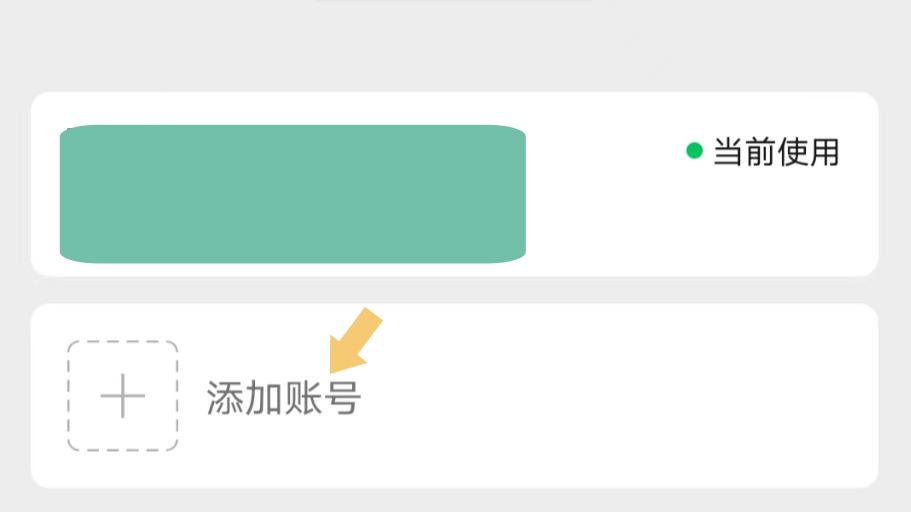Viewport: 911px width, 512px height.
Task: Click the grey gap between the cards
Action: click(x=454, y=290)
